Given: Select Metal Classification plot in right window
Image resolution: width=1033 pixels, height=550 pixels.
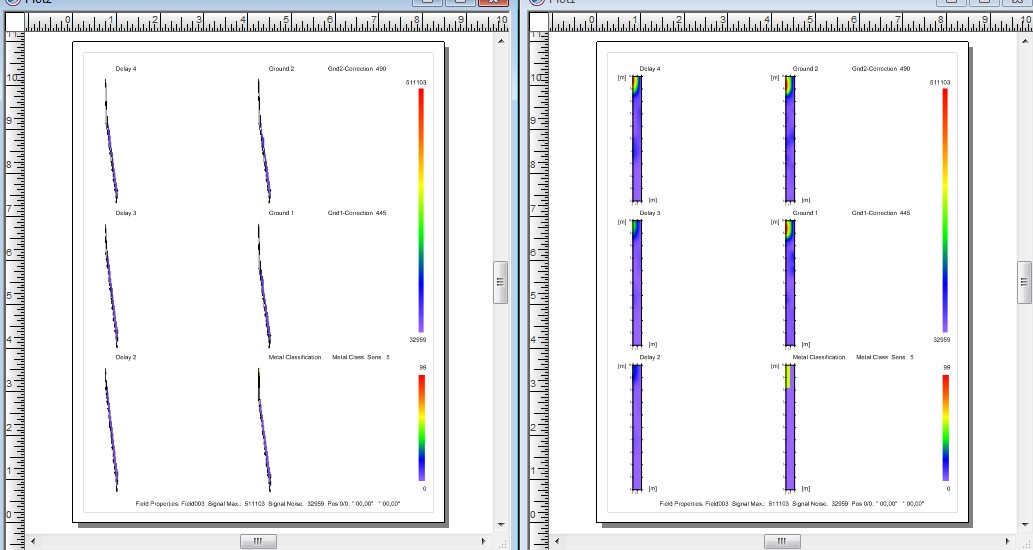Looking at the screenshot, I should pos(789,427).
